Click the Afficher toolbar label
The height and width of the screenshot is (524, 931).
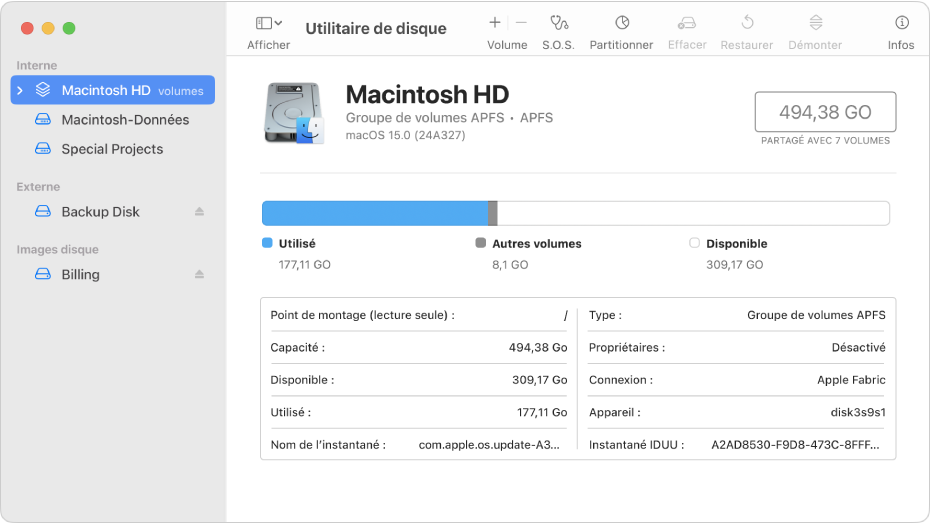coord(268,45)
